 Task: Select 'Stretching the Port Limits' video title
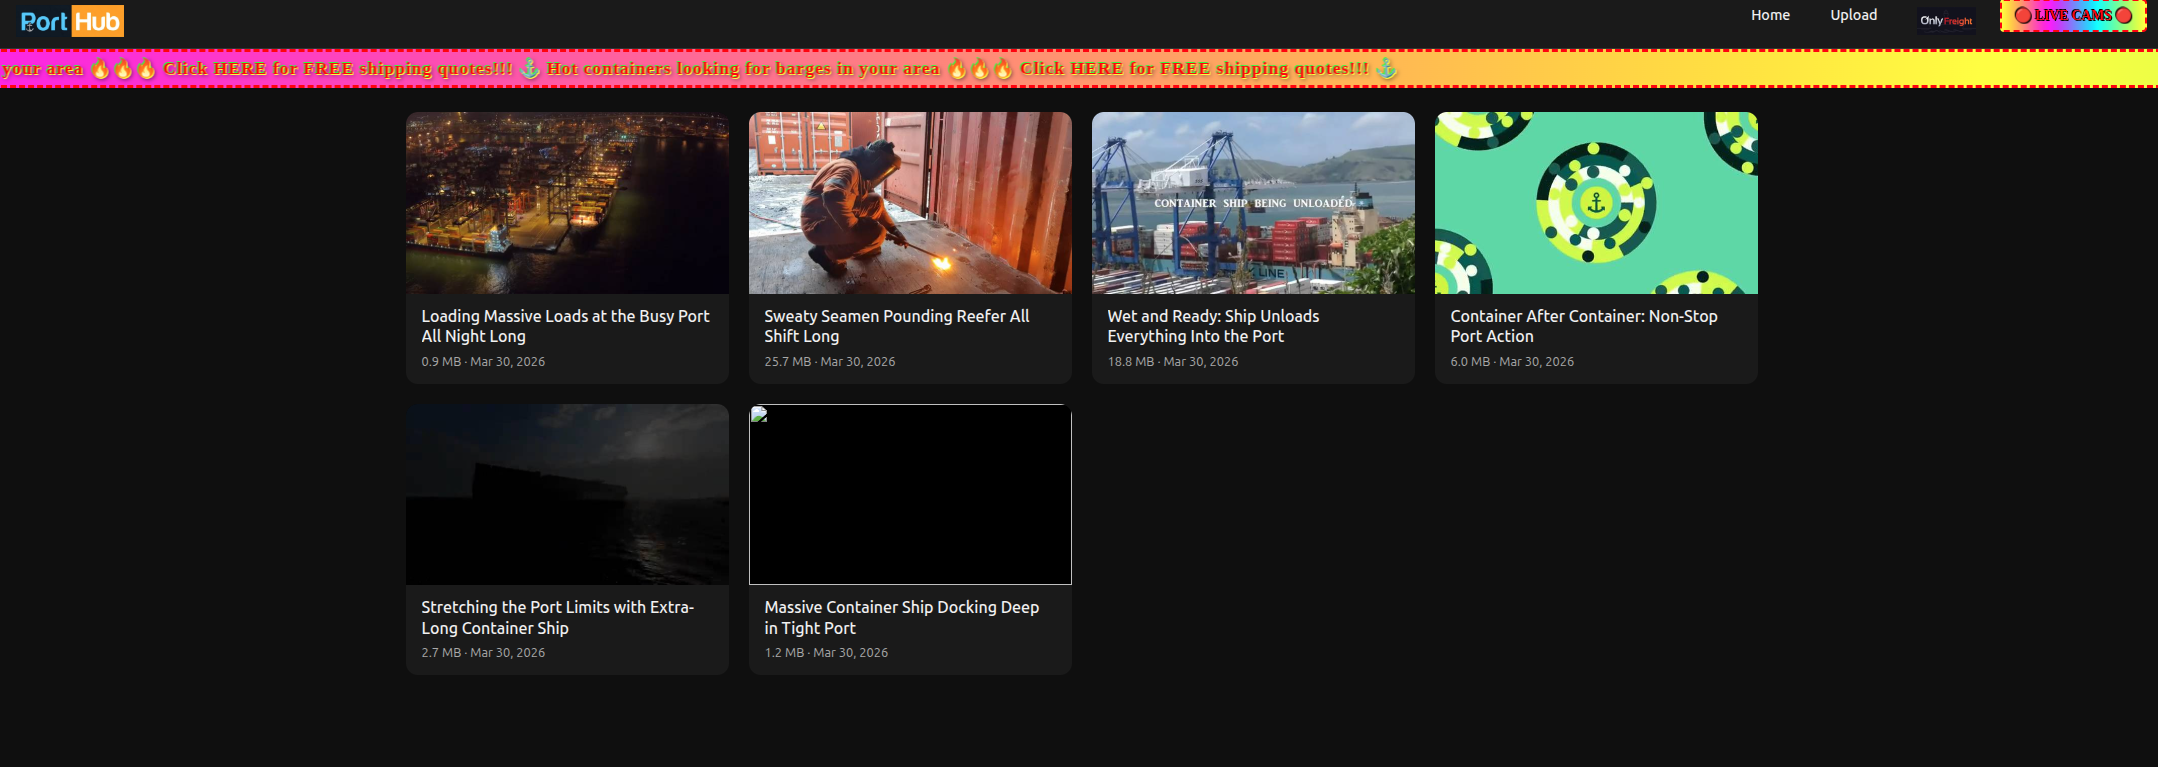coord(557,617)
